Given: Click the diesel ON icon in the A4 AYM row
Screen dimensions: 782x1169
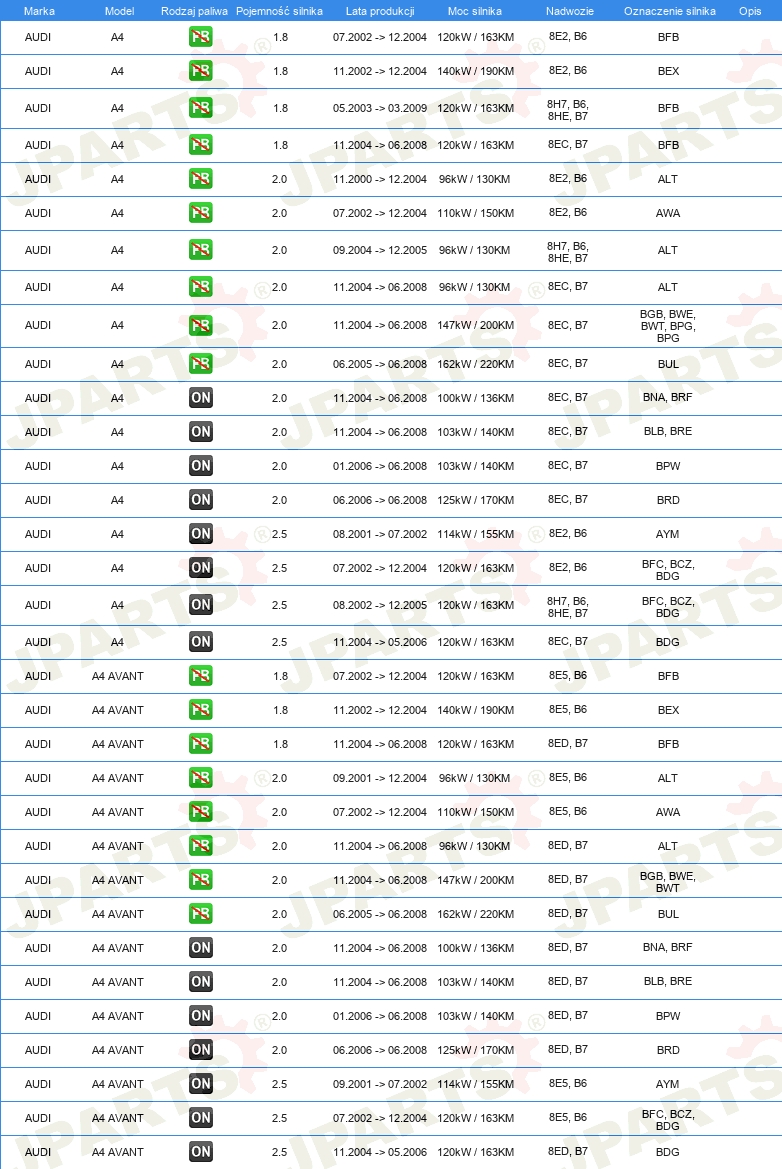Looking at the screenshot, I should pos(201,534).
